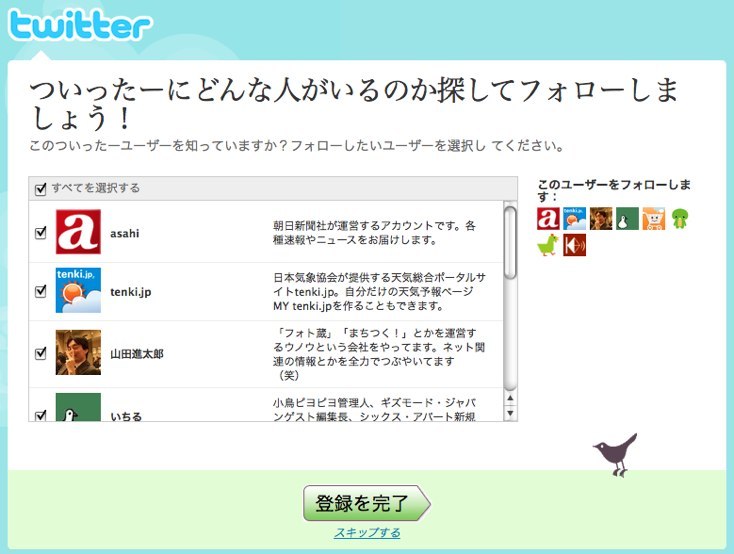
Task: Click the tenki.jp weather avatar thumbnail
Action: click(78, 290)
